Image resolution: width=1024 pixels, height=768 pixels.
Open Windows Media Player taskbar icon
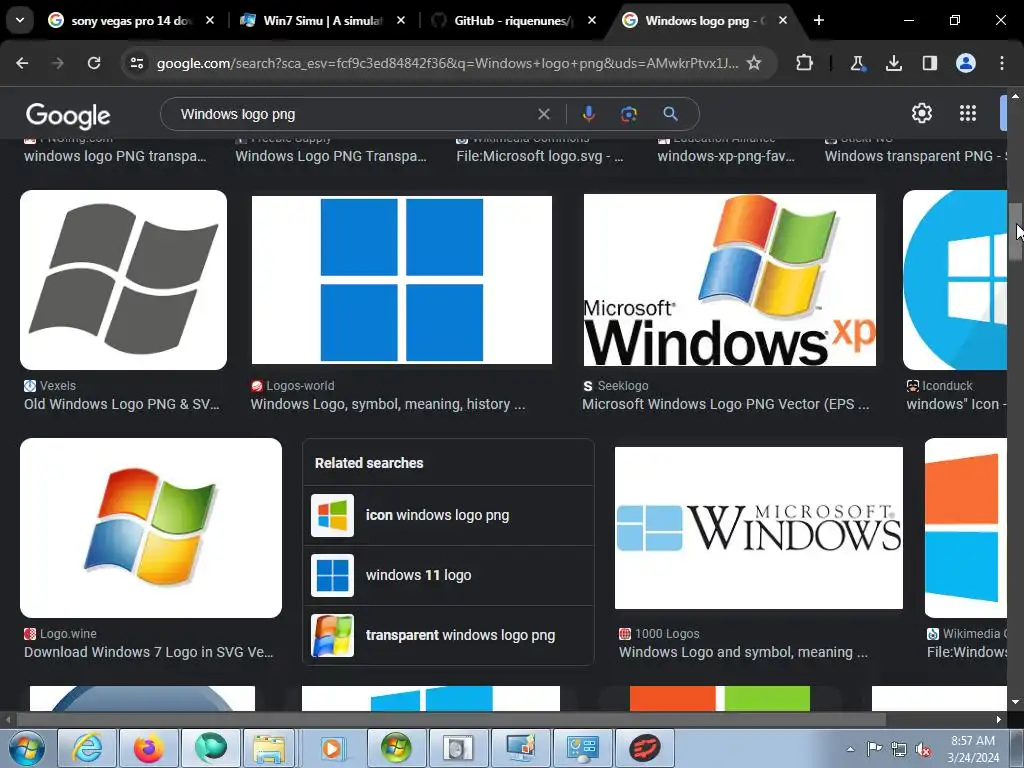pos(332,748)
